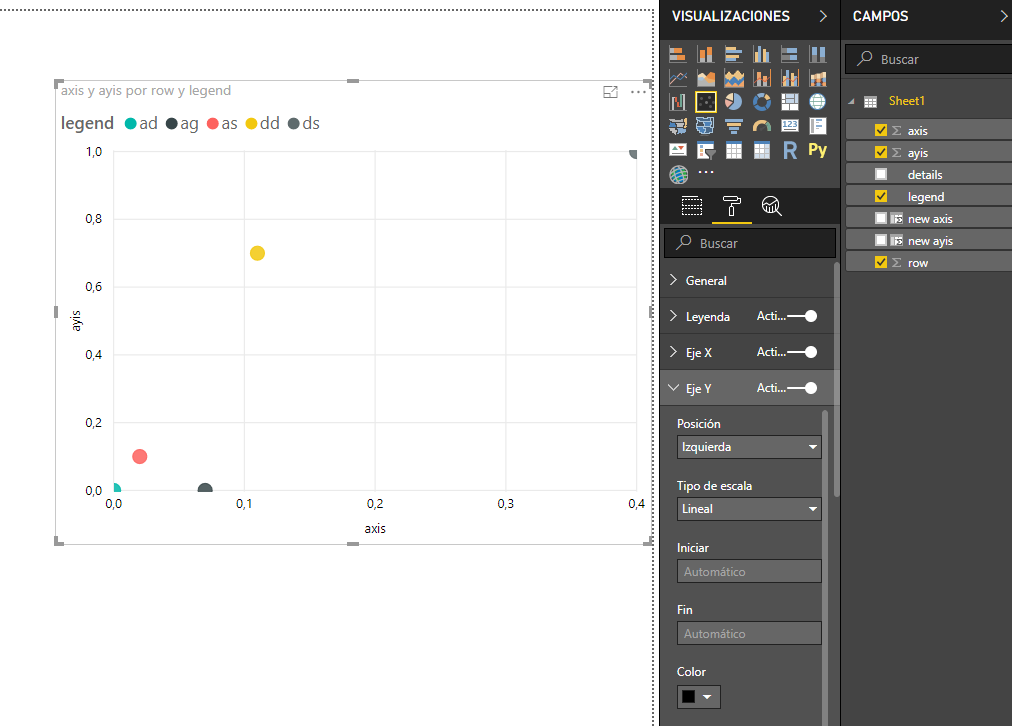This screenshot has height=726, width=1012.
Task: Uncheck the ayis field checkbox
Action: point(881,152)
